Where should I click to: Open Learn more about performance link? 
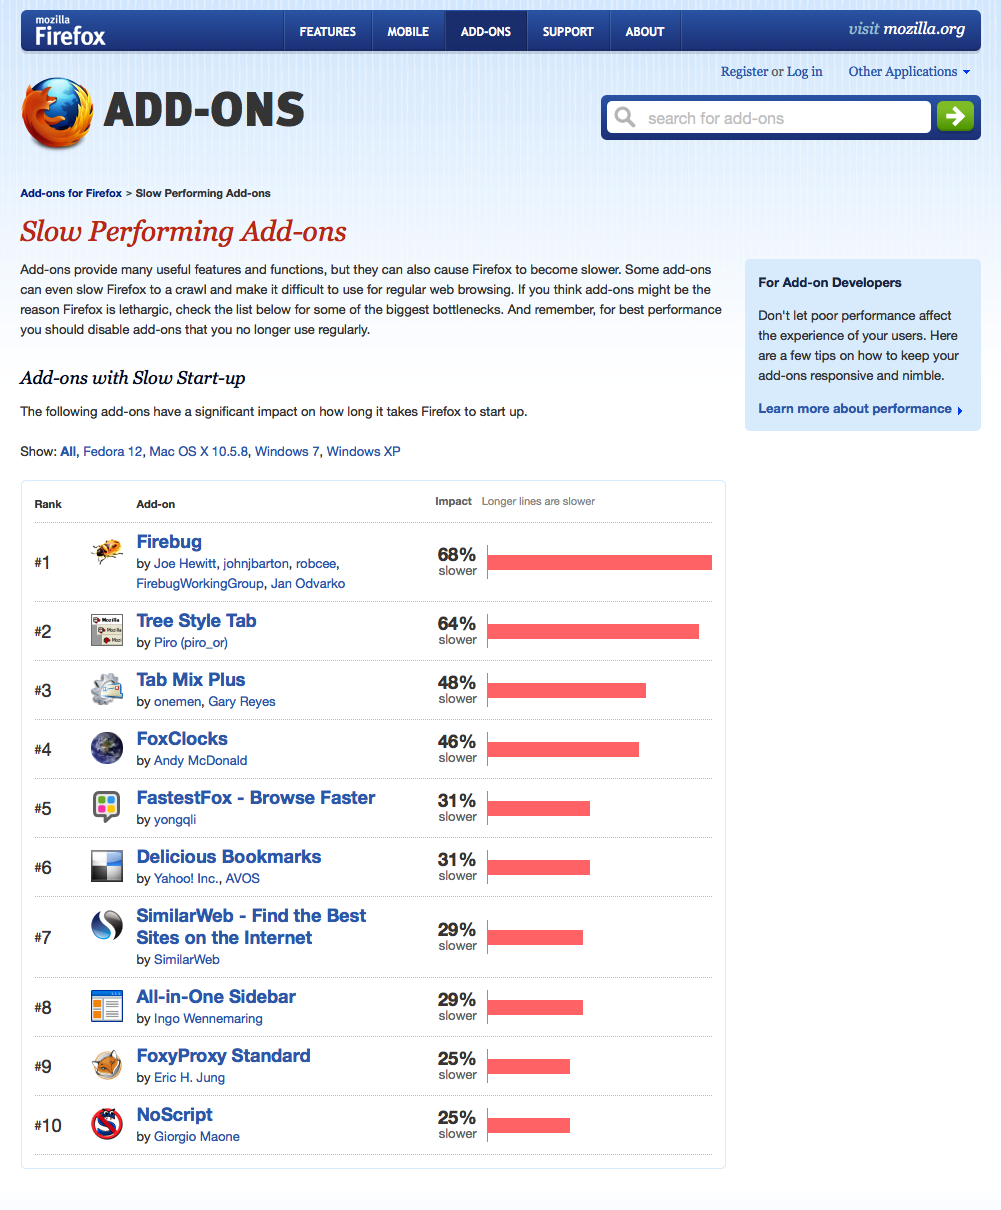(855, 409)
